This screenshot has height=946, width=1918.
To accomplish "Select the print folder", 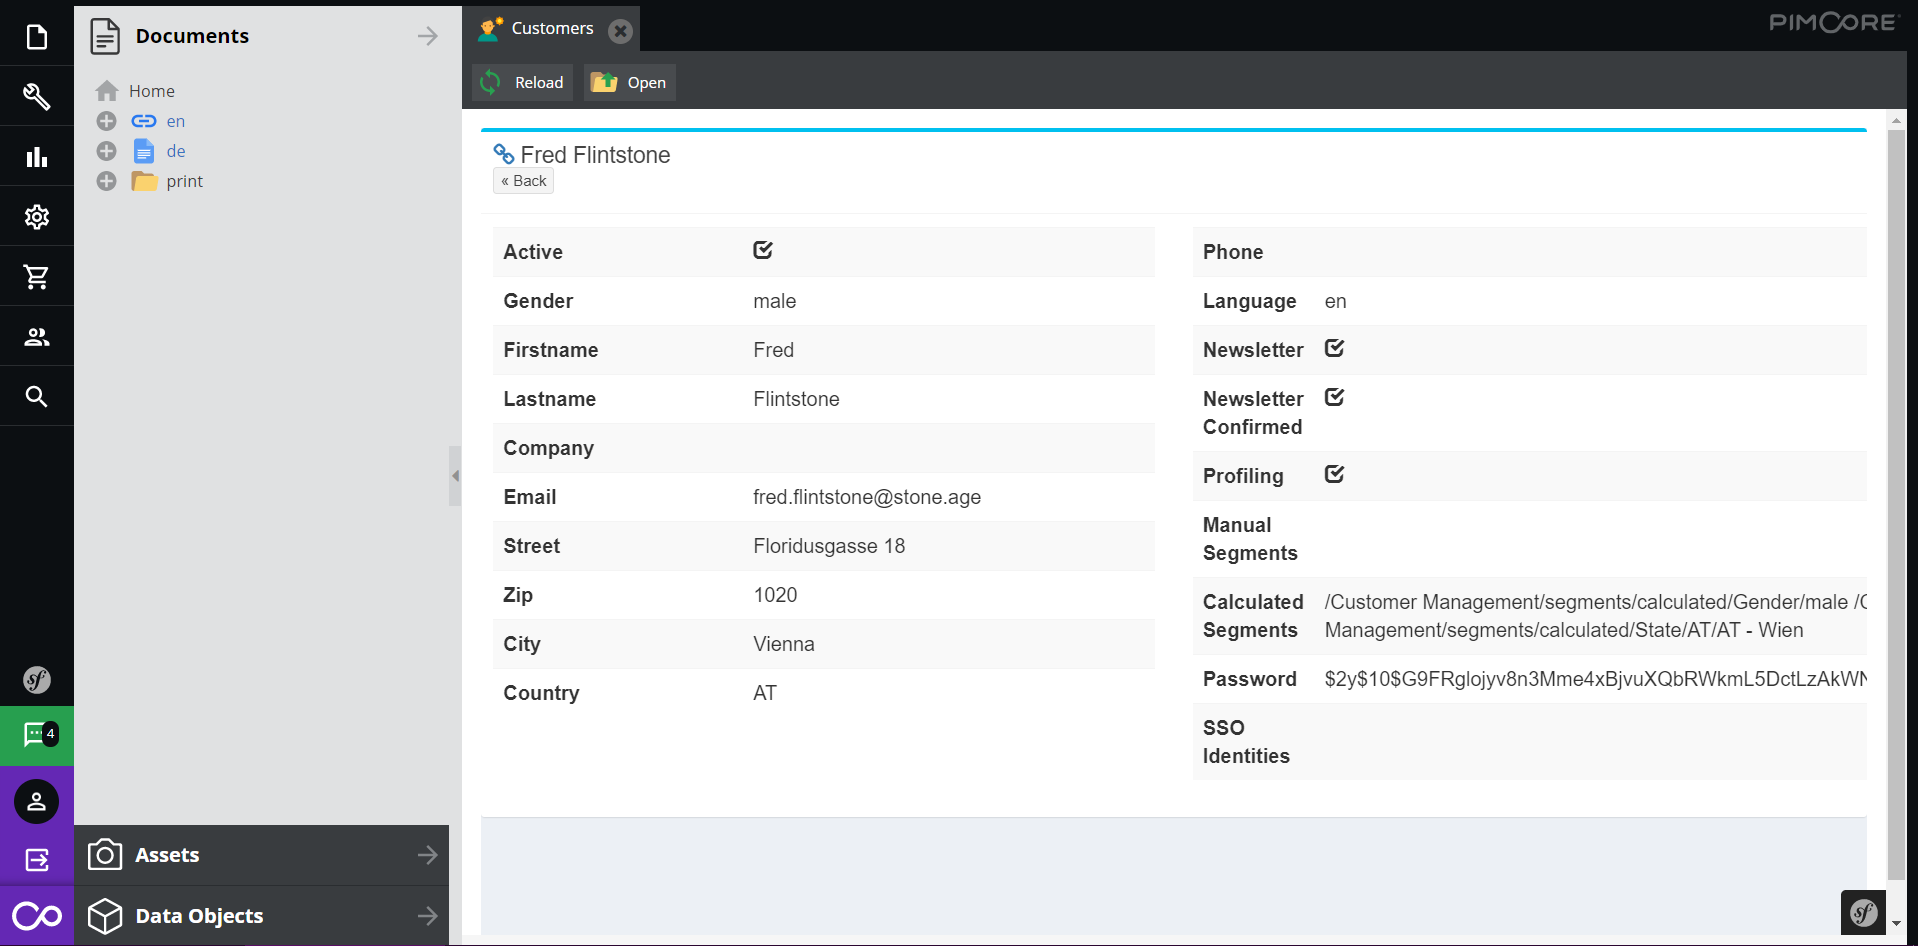I will [185, 181].
